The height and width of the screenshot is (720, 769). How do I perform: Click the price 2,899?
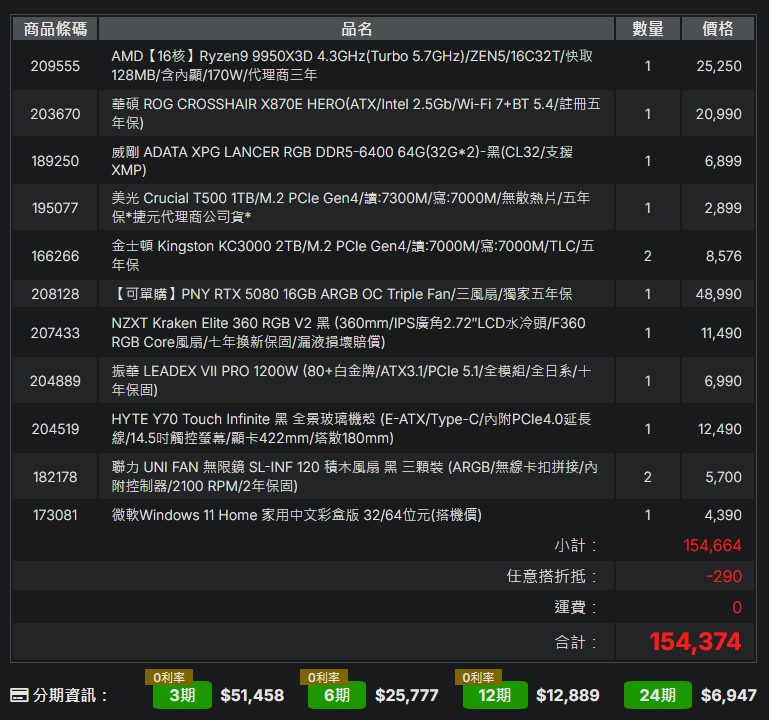[723, 208]
